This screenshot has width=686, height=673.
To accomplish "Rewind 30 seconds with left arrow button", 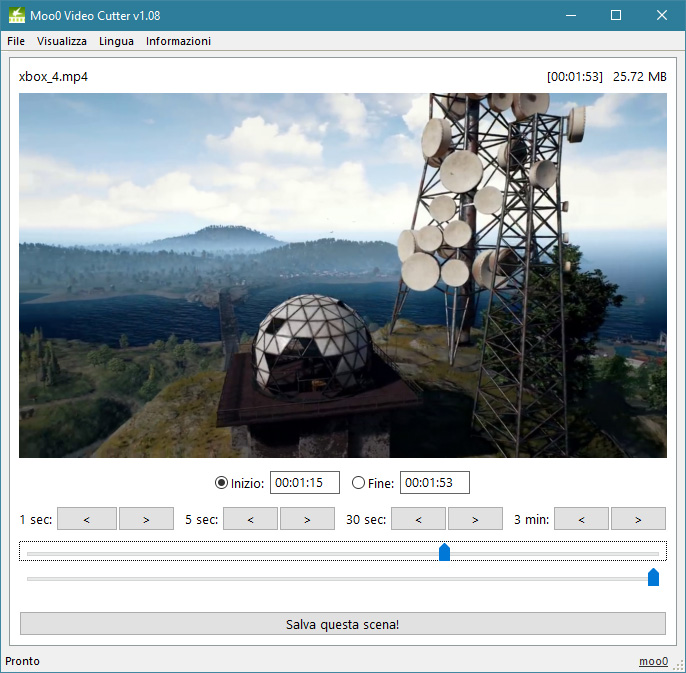I will (x=418, y=519).
